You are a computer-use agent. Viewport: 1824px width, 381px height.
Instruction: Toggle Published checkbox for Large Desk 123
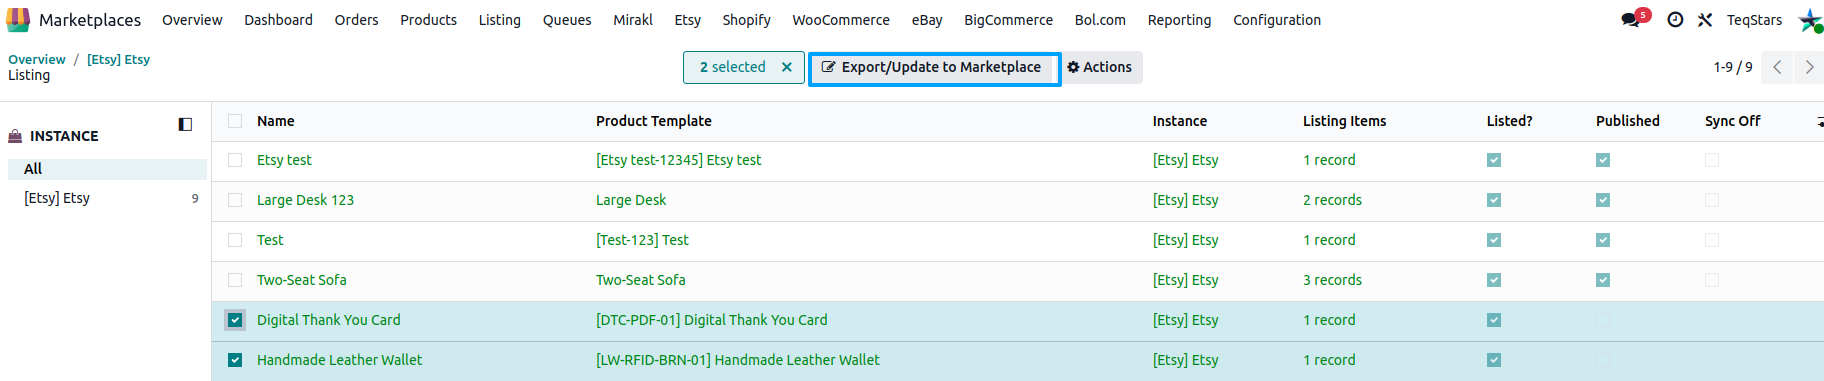[1603, 200]
